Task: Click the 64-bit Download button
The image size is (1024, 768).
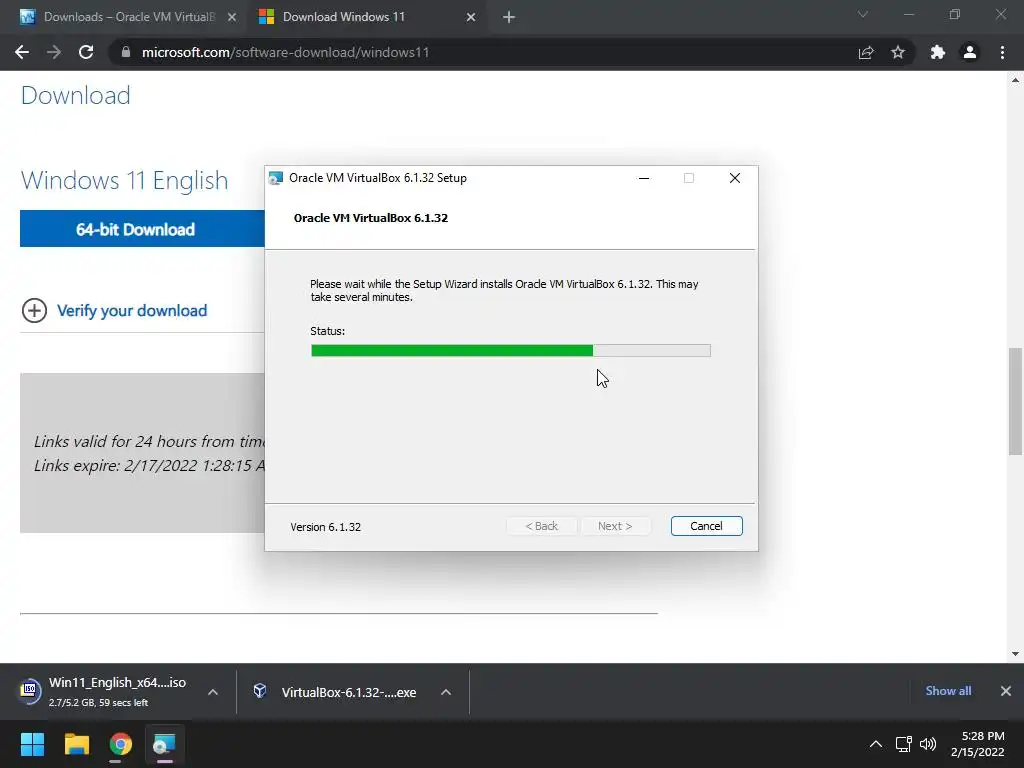Action: click(142, 229)
